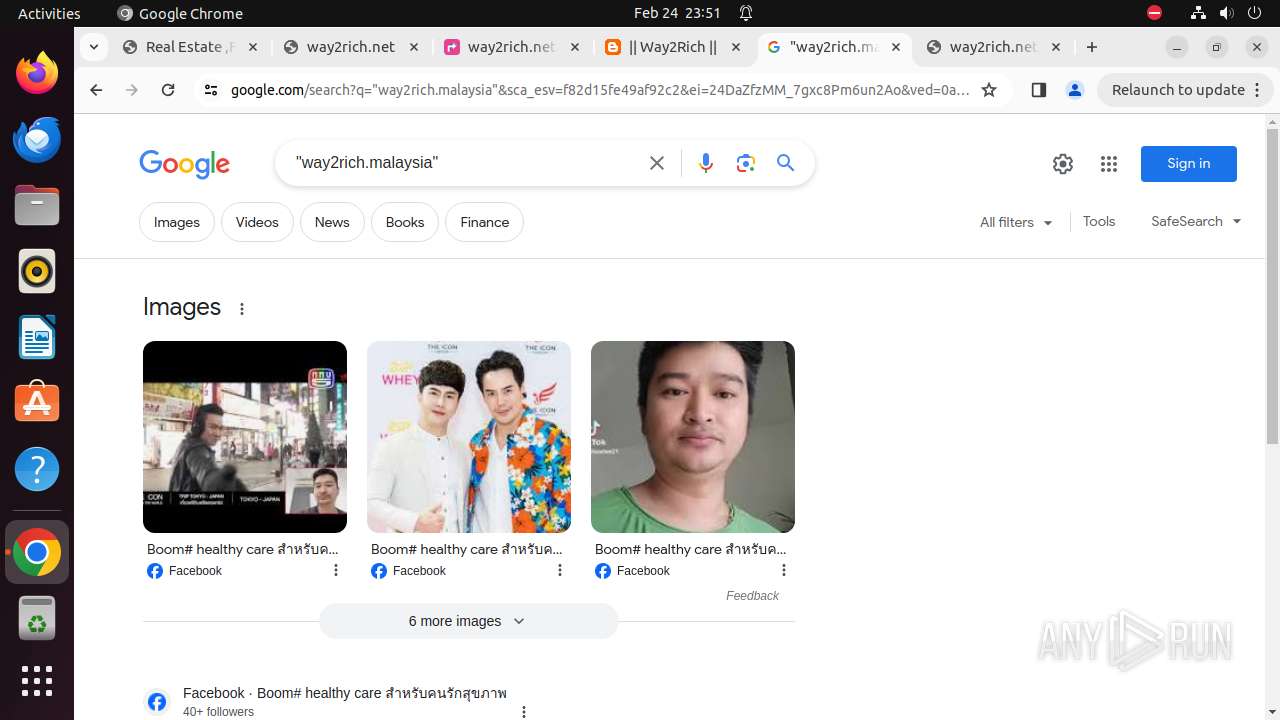1280x720 pixels.
Task: Go forward to next page
Action: point(132,90)
